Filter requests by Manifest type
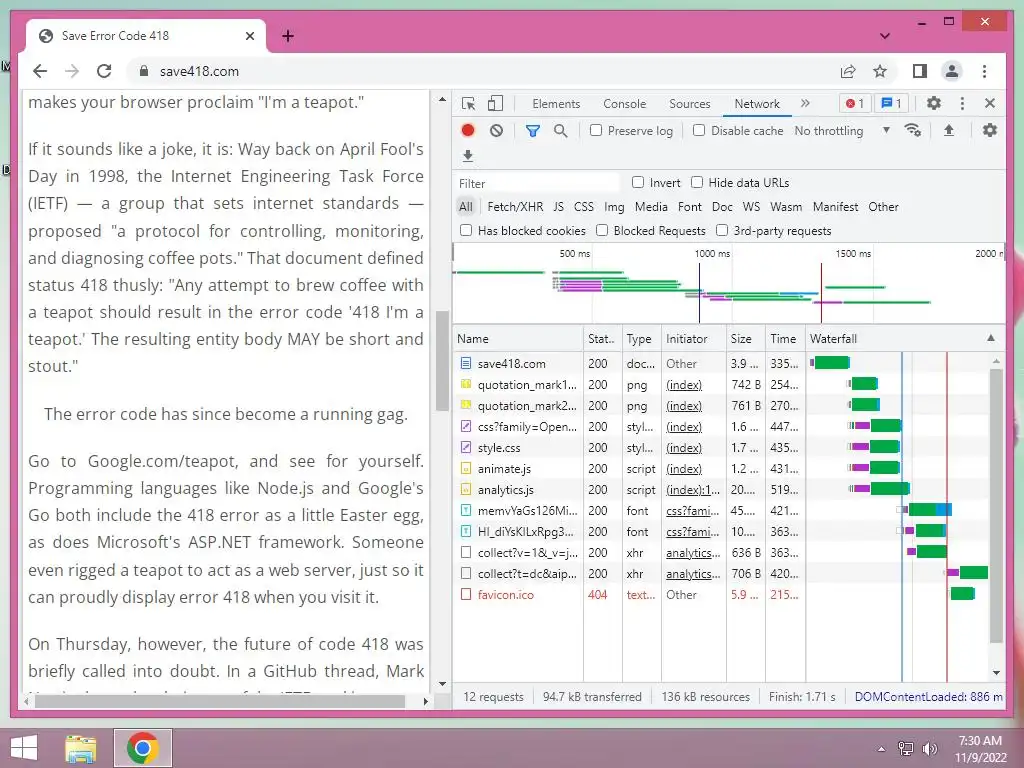Viewport: 1024px width, 768px height. pos(835,207)
